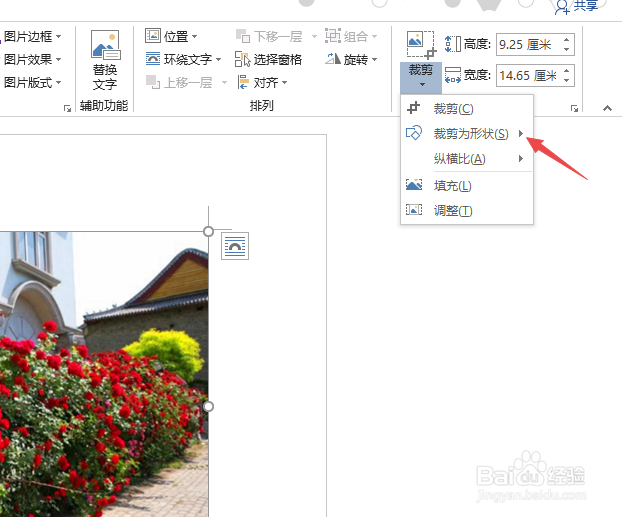Click the 对齐 align icon
Screen dimensions: 622x517
tap(243, 82)
